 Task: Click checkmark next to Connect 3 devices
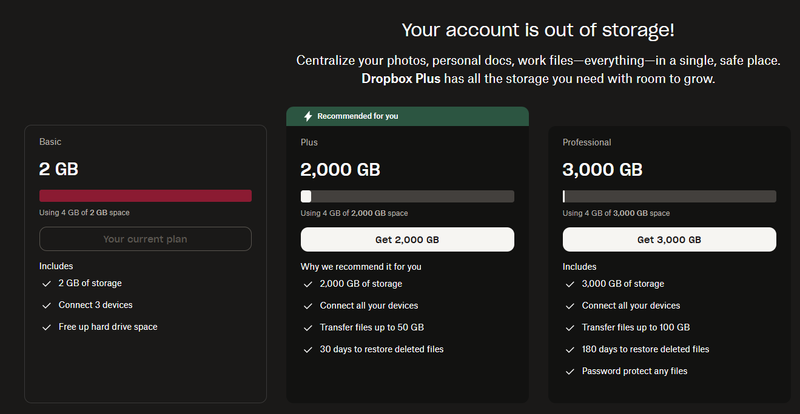46,305
